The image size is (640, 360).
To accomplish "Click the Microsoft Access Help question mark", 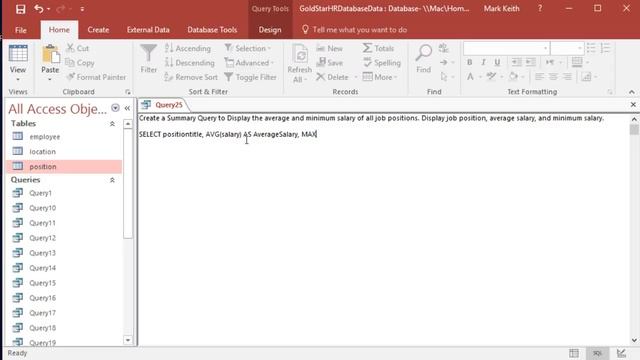I will click(540, 9).
